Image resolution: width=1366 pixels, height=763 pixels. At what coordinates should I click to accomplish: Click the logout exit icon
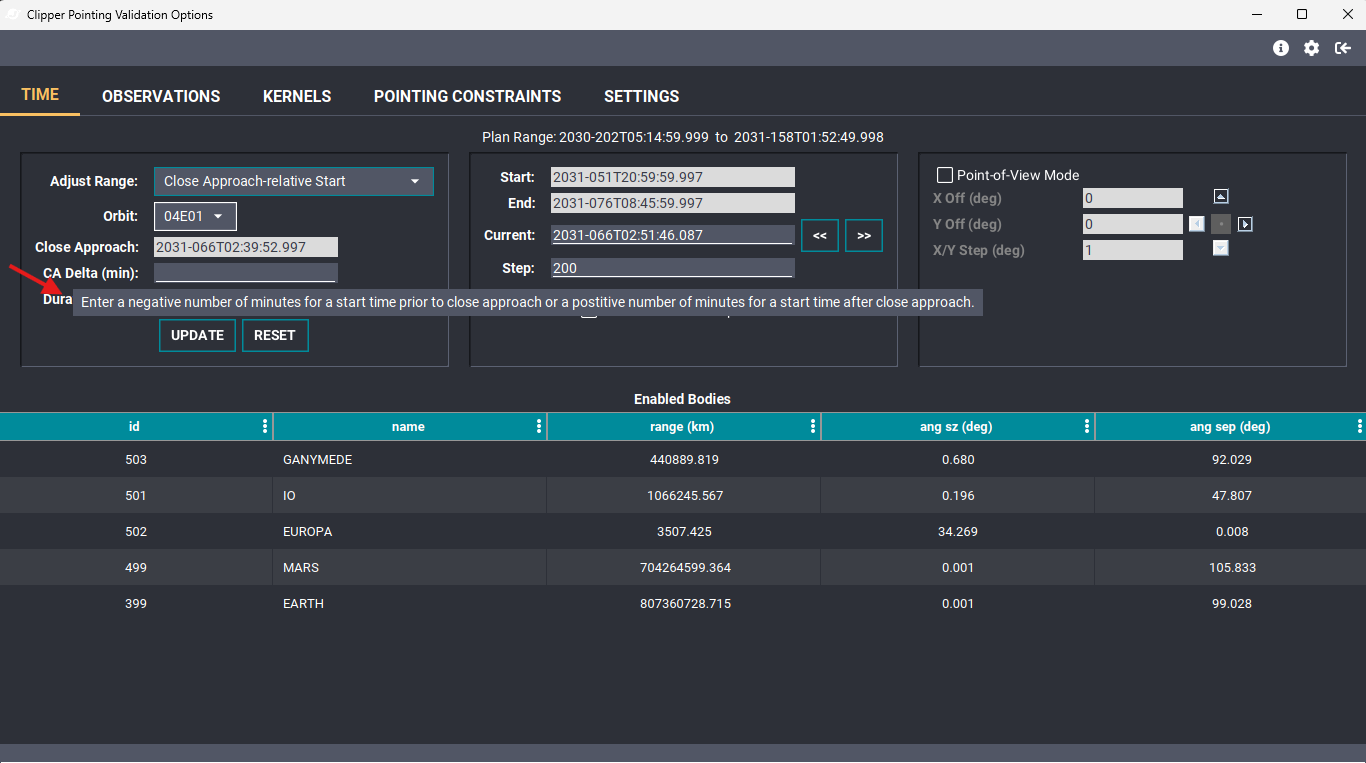(1344, 48)
